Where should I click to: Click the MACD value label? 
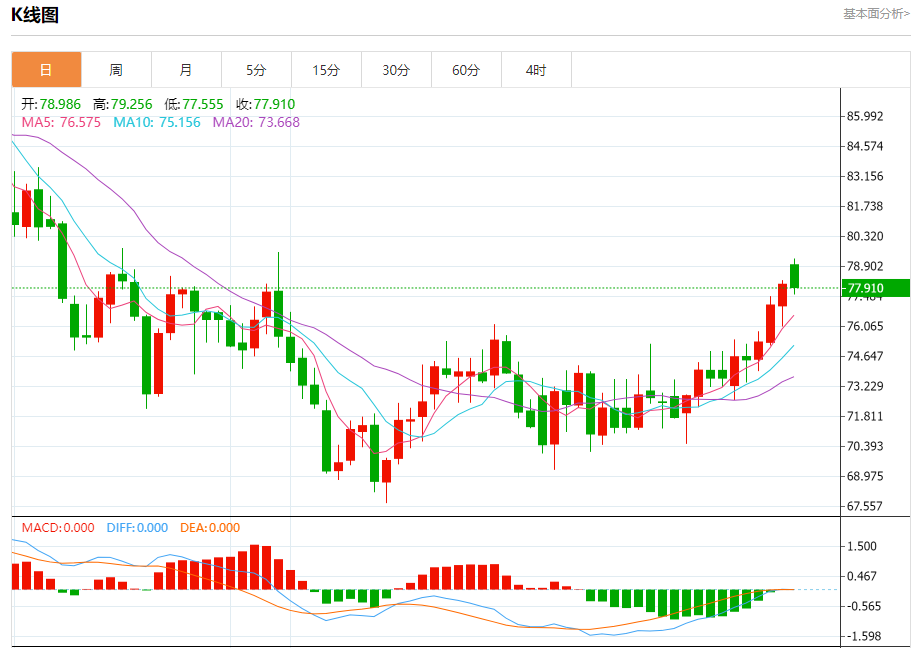click(58, 528)
